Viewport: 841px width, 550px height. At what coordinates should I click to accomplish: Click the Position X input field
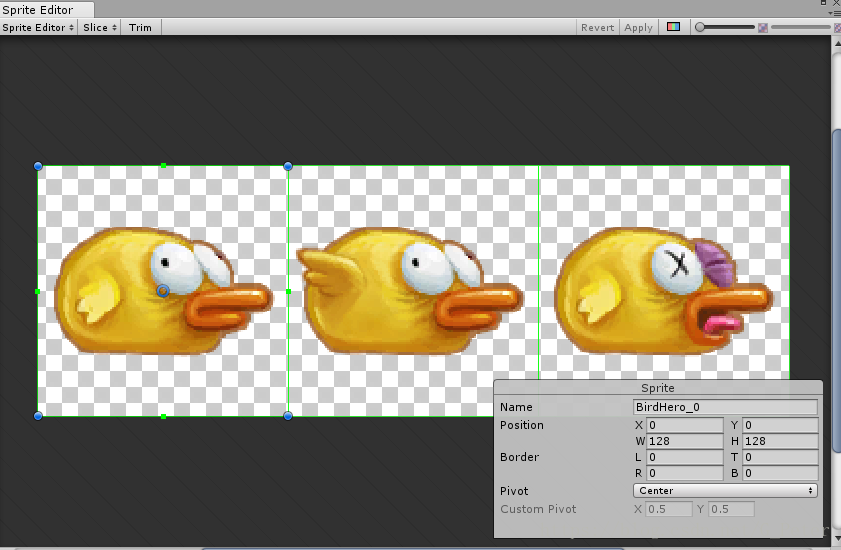coord(684,425)
